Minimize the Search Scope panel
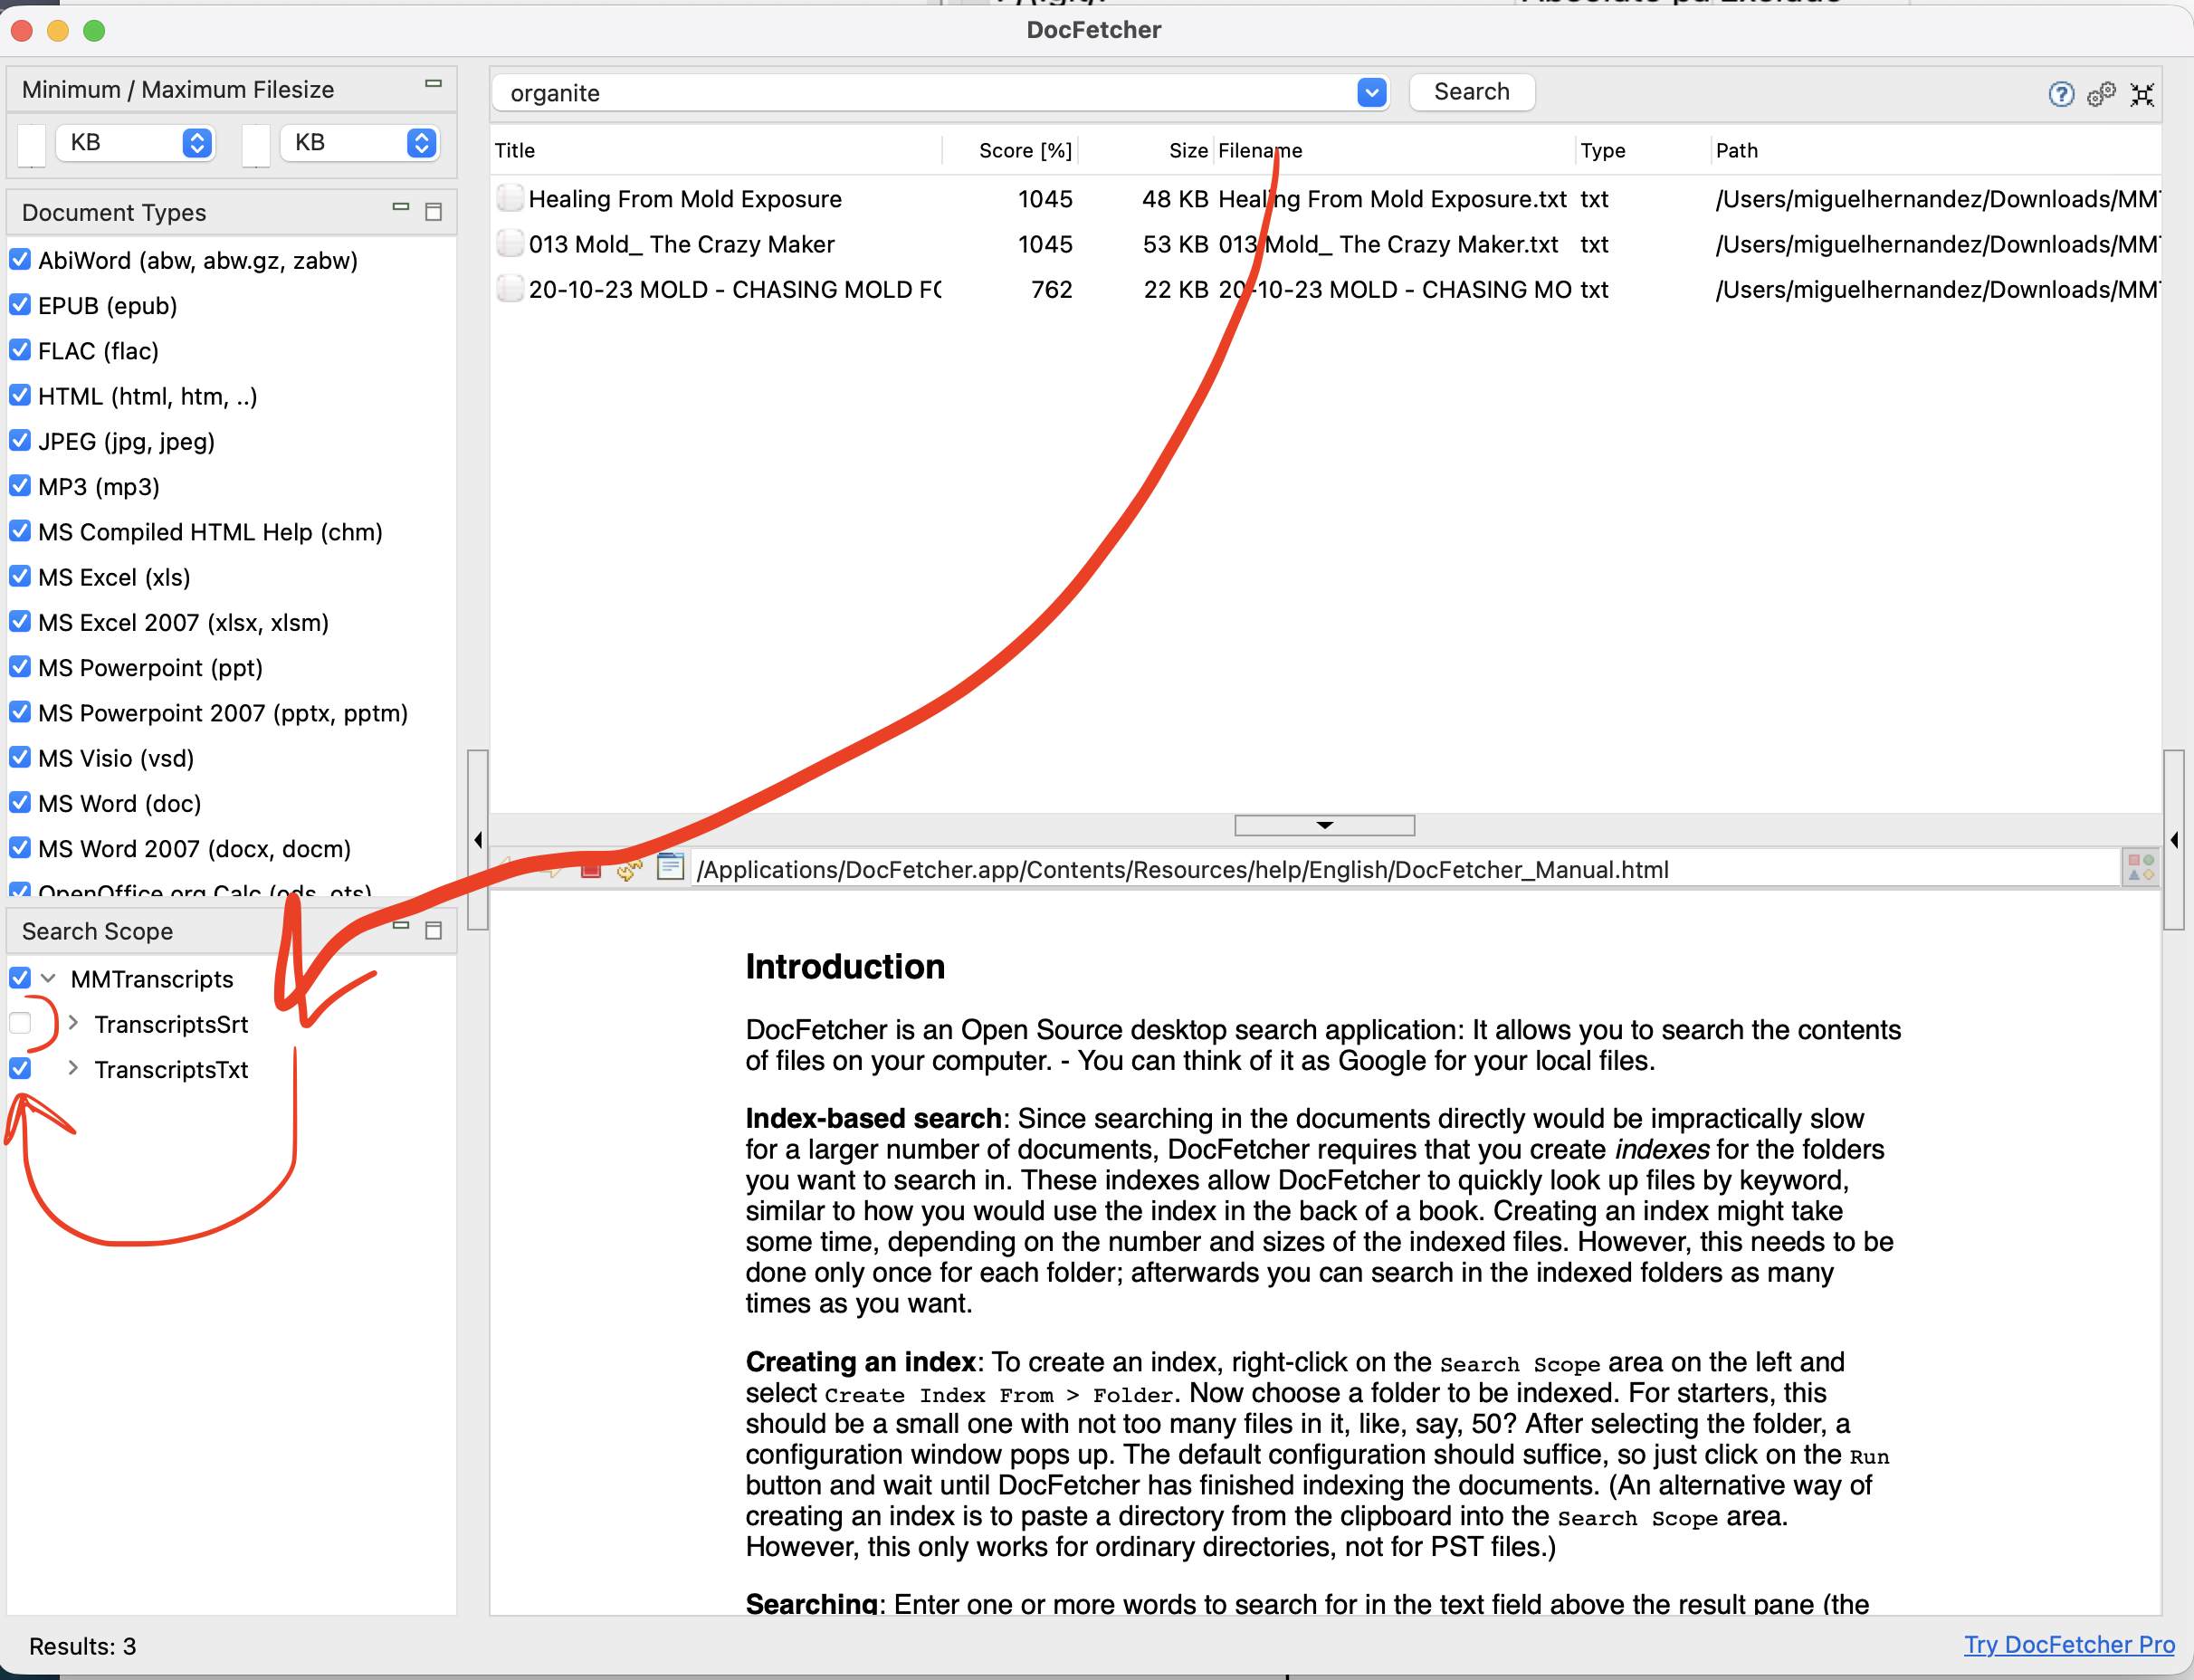Viewport: 2194px width, 1680px height. pos(401,925)
